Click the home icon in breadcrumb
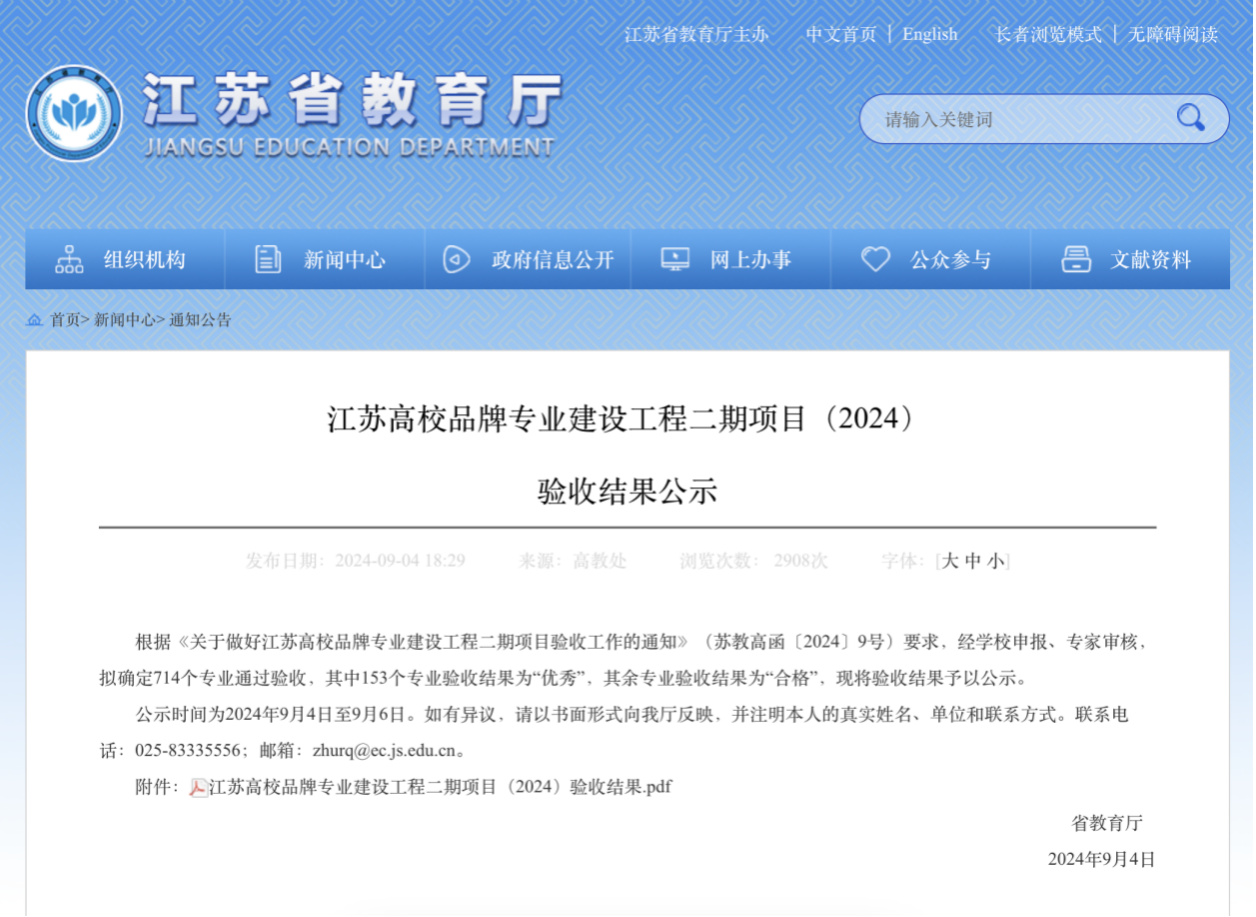 tap(35, 320)
